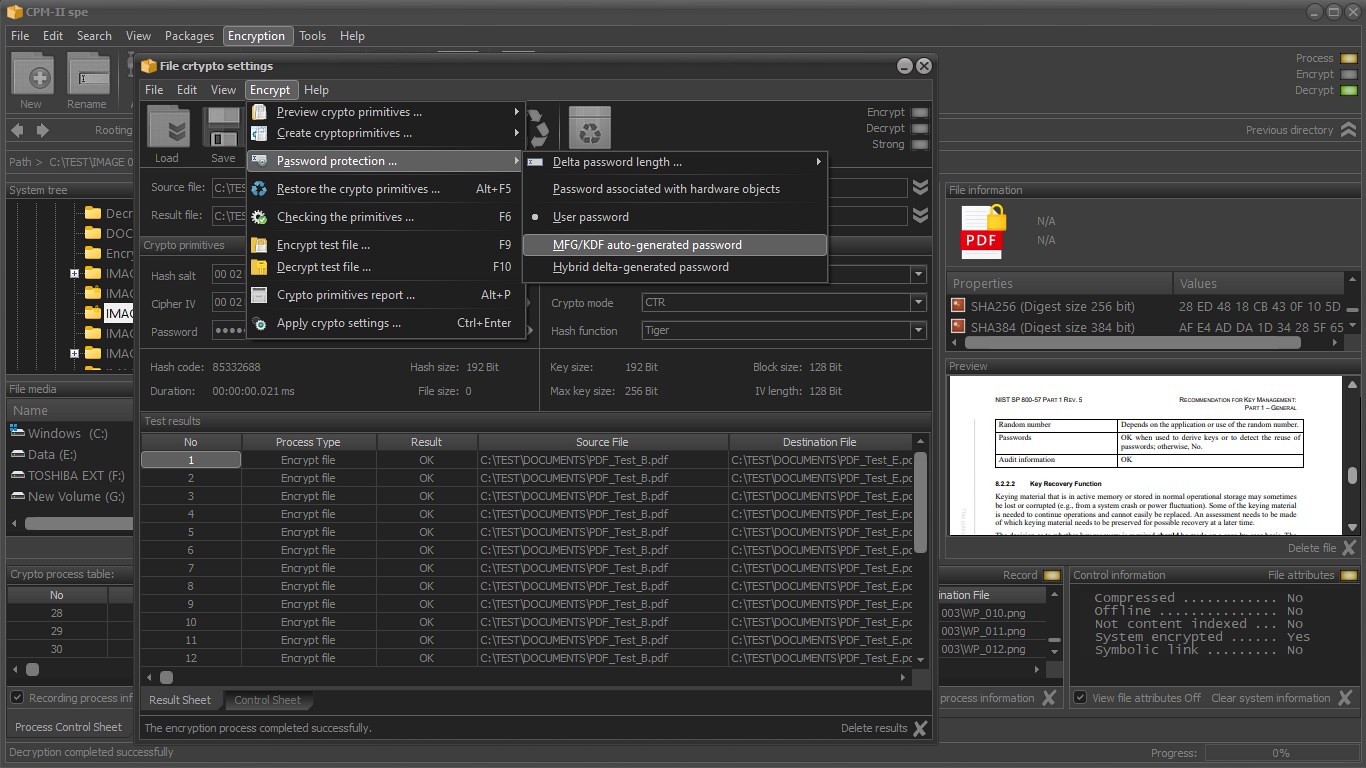Switch to the Control Sheet tab
This screenshot has height=768, width=1366.
click(x=267, y=700)
